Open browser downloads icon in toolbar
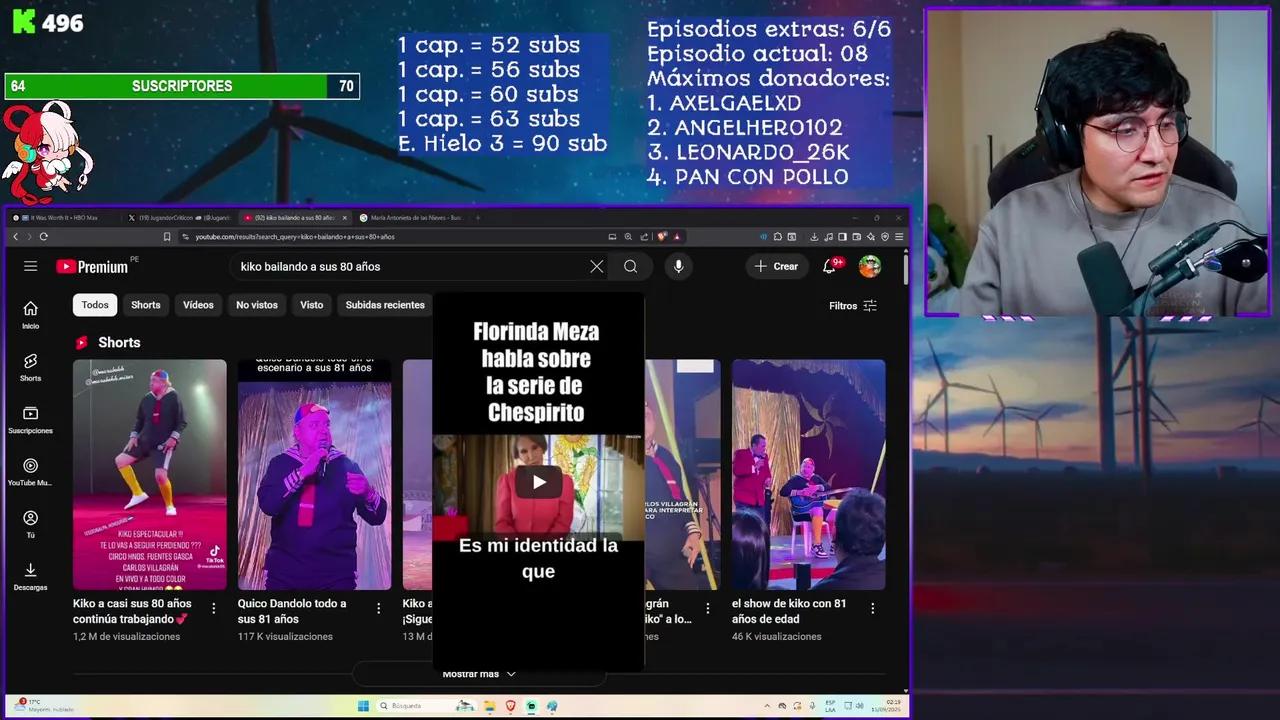The image size is (1280, 720). 814,237
